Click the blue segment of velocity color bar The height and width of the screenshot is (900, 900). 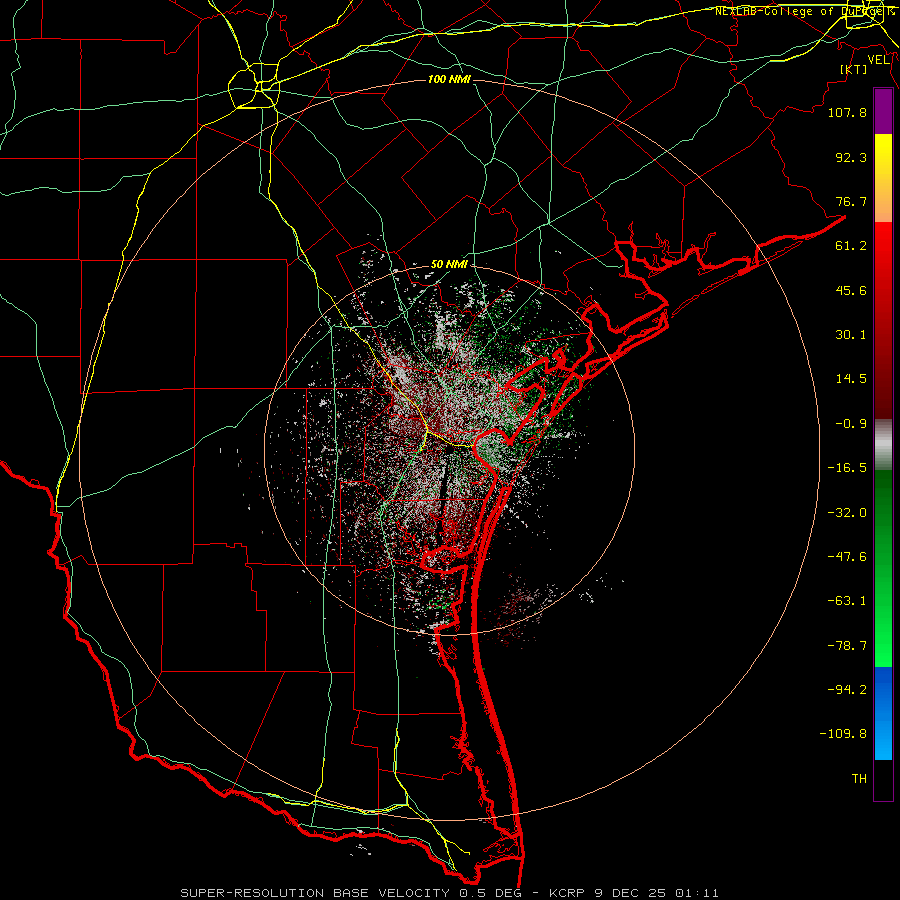coord(883,713)
